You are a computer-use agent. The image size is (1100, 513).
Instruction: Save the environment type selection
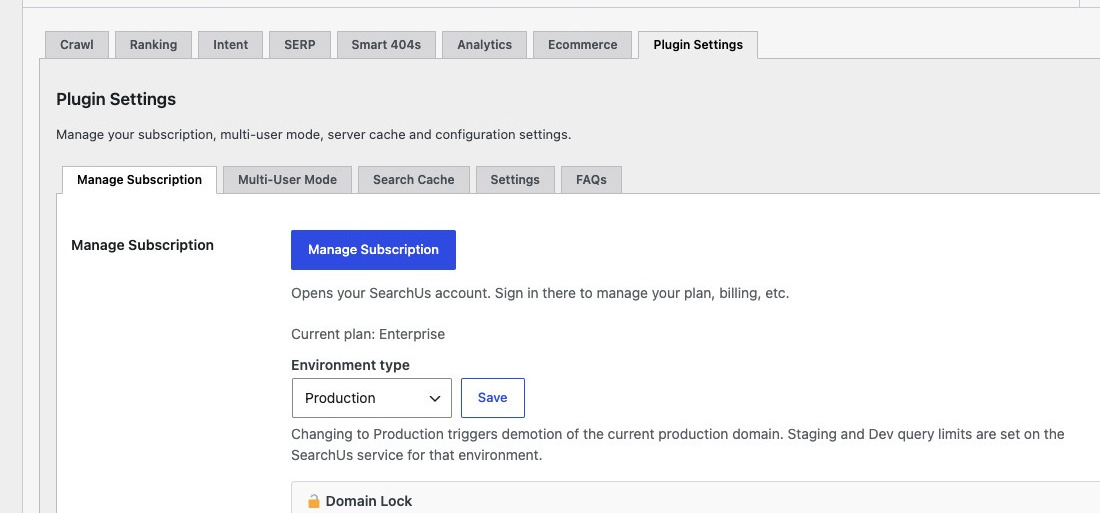click(x=492, y=398)
